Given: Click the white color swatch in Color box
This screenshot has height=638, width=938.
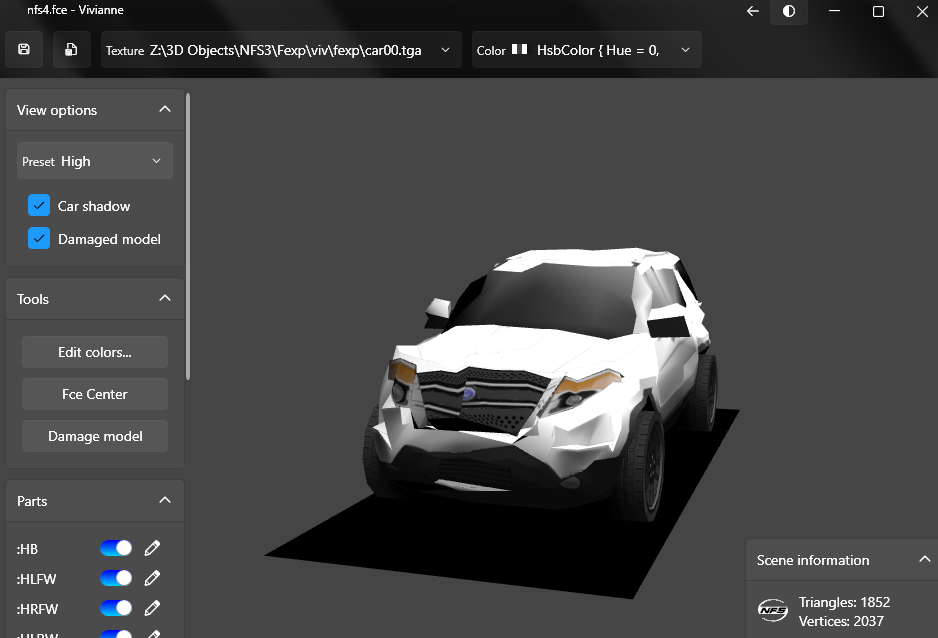Looking at the screenshot, I should 519,49.
